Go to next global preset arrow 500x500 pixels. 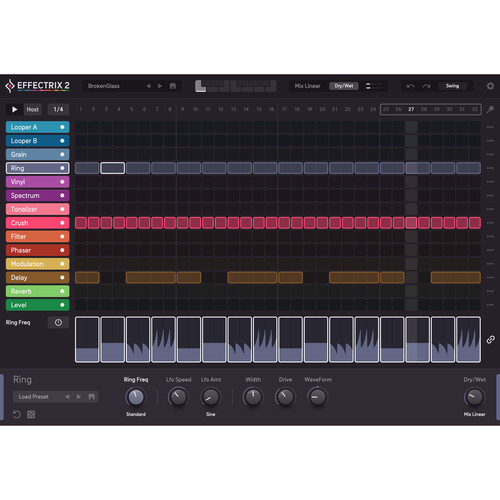(x=160, y=86)
